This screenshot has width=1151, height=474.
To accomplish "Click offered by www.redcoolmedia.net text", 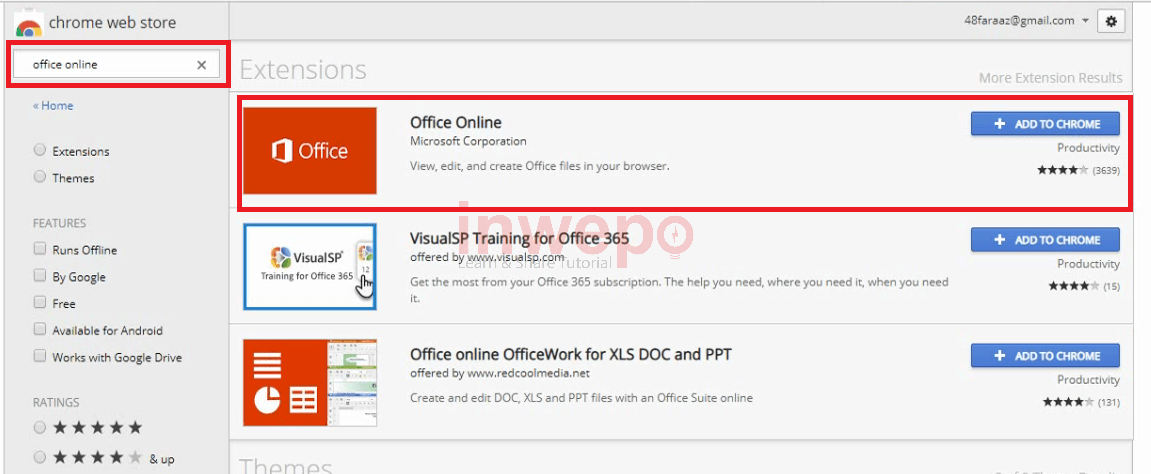I will (x=500, y=373).
